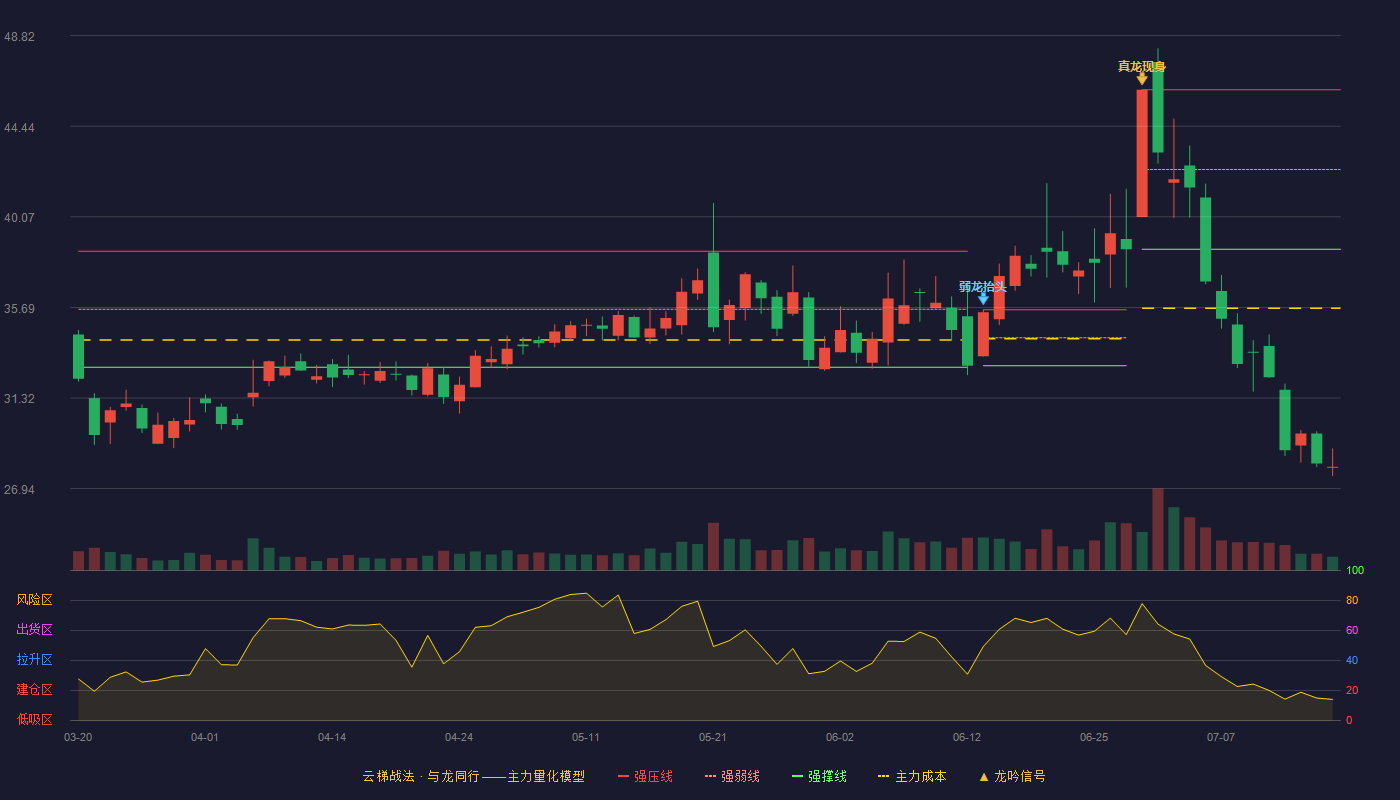Click the 06-25 date label
This screenshot has height=800, width=1400.
coord(1094,737)
